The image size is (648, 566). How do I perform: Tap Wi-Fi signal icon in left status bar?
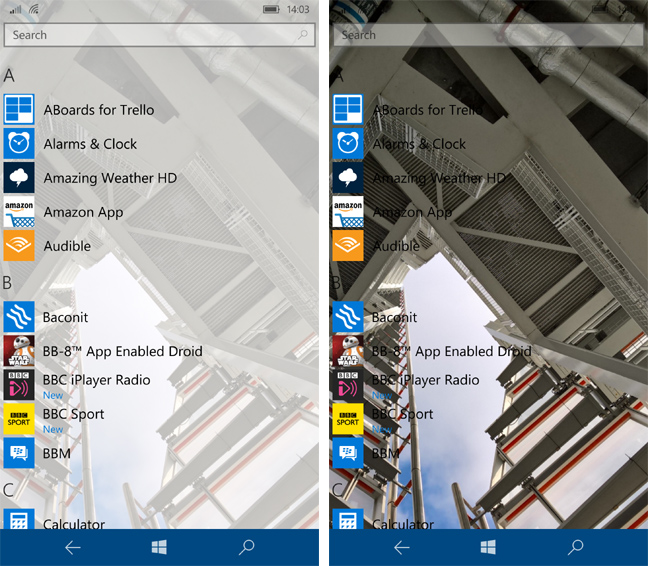pos(34,9)
